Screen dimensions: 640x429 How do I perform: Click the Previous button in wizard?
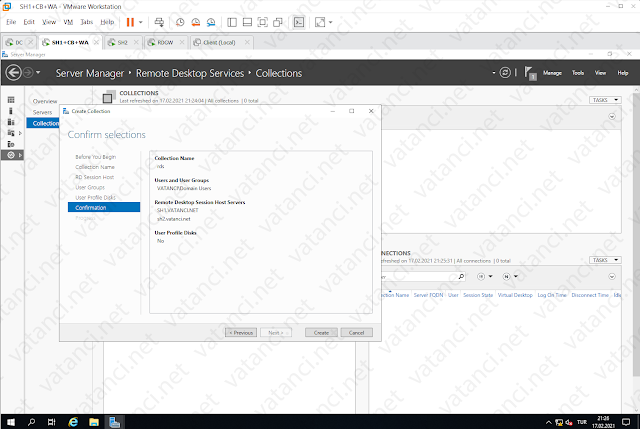pos(241,333)
